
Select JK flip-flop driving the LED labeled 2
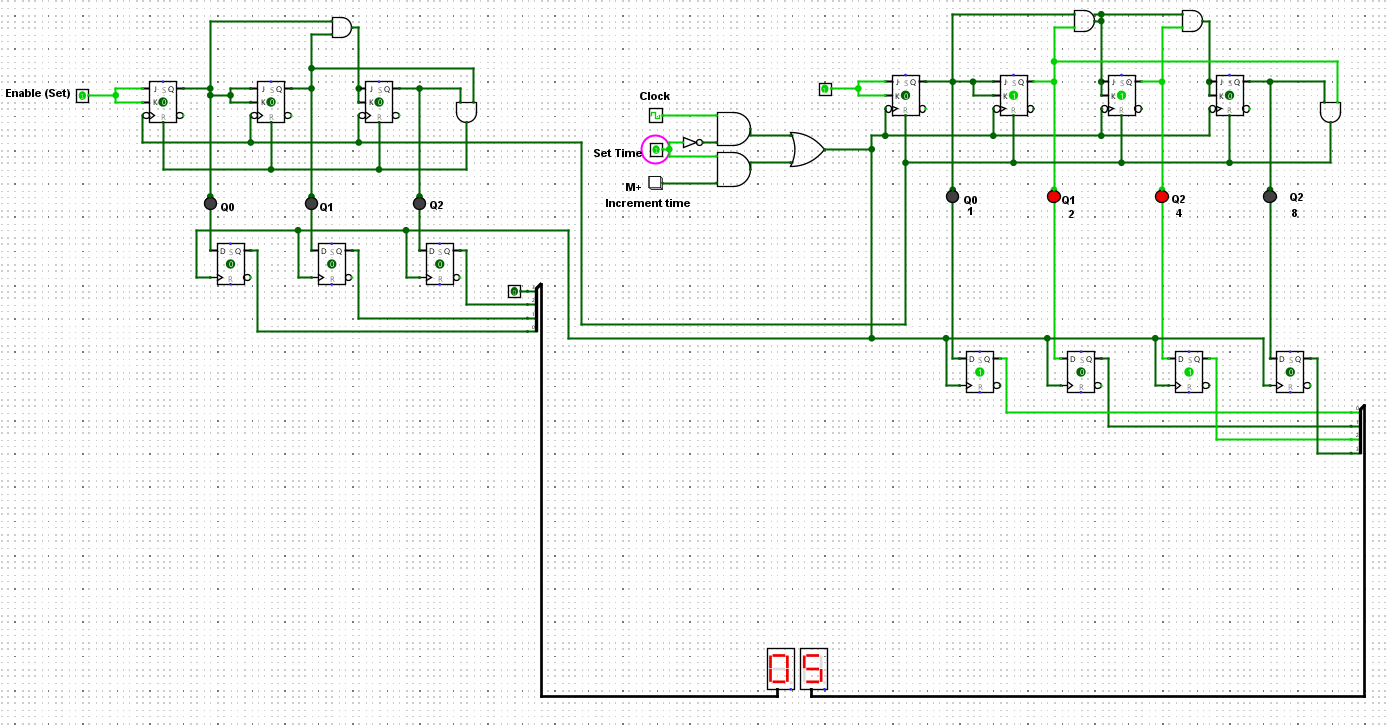tap(1014, 95)
